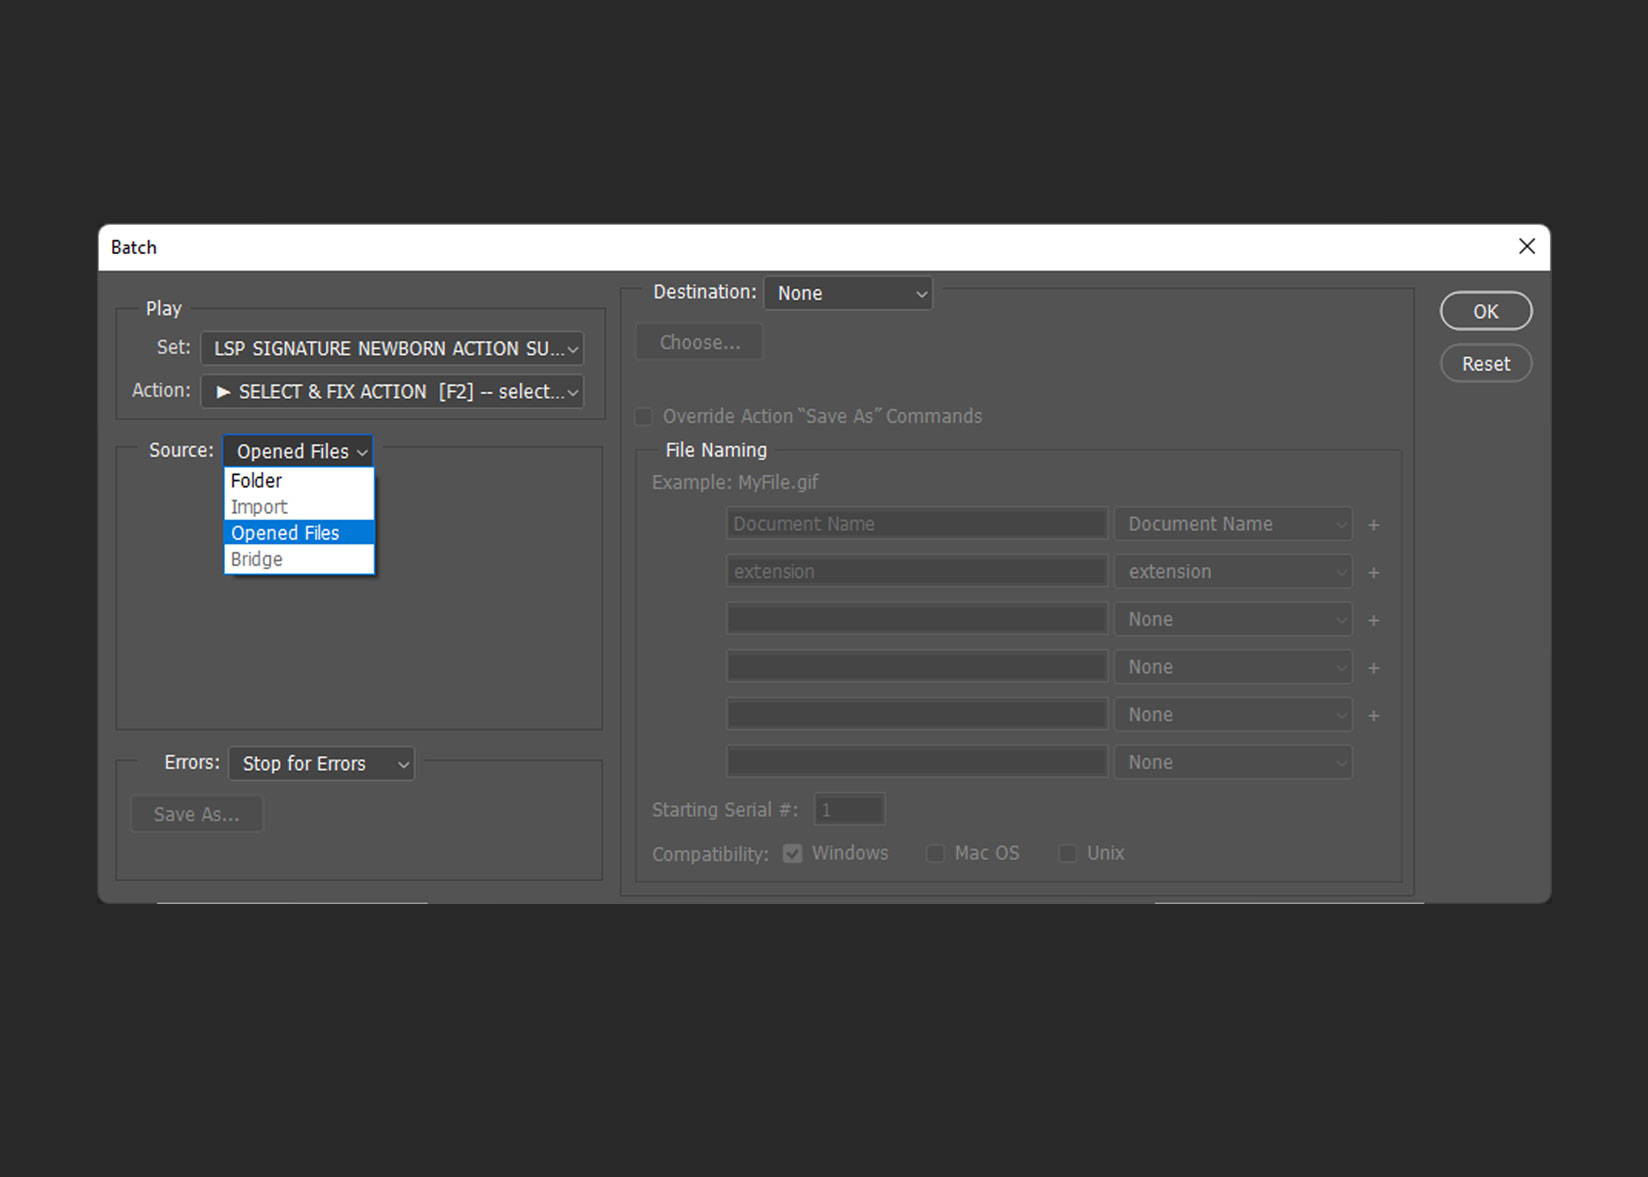The height and width of the screenshot is (1177, 1648).
Task: Toggle the Windows compatibility checkbox
Action: click(x=793, y=853)
